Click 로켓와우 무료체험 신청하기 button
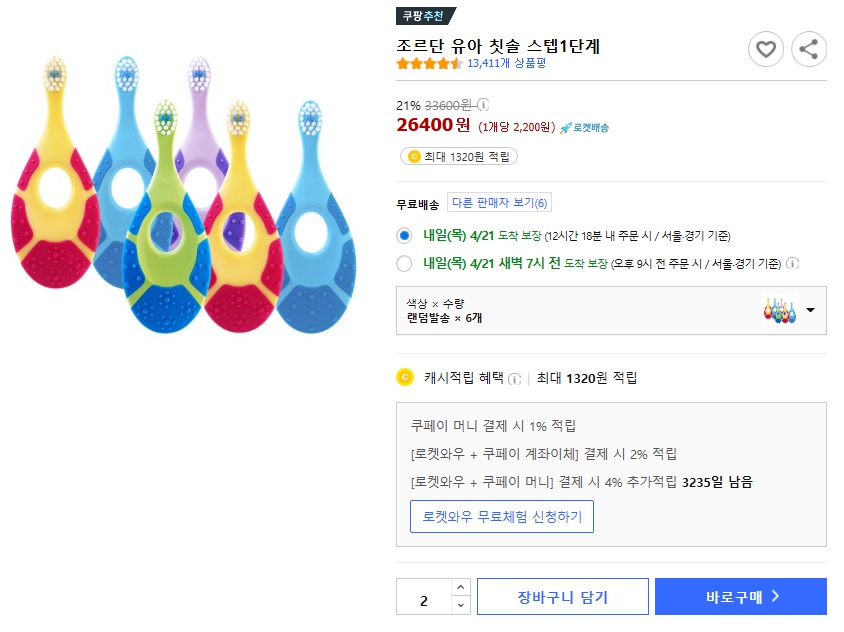 click(502, 517)
